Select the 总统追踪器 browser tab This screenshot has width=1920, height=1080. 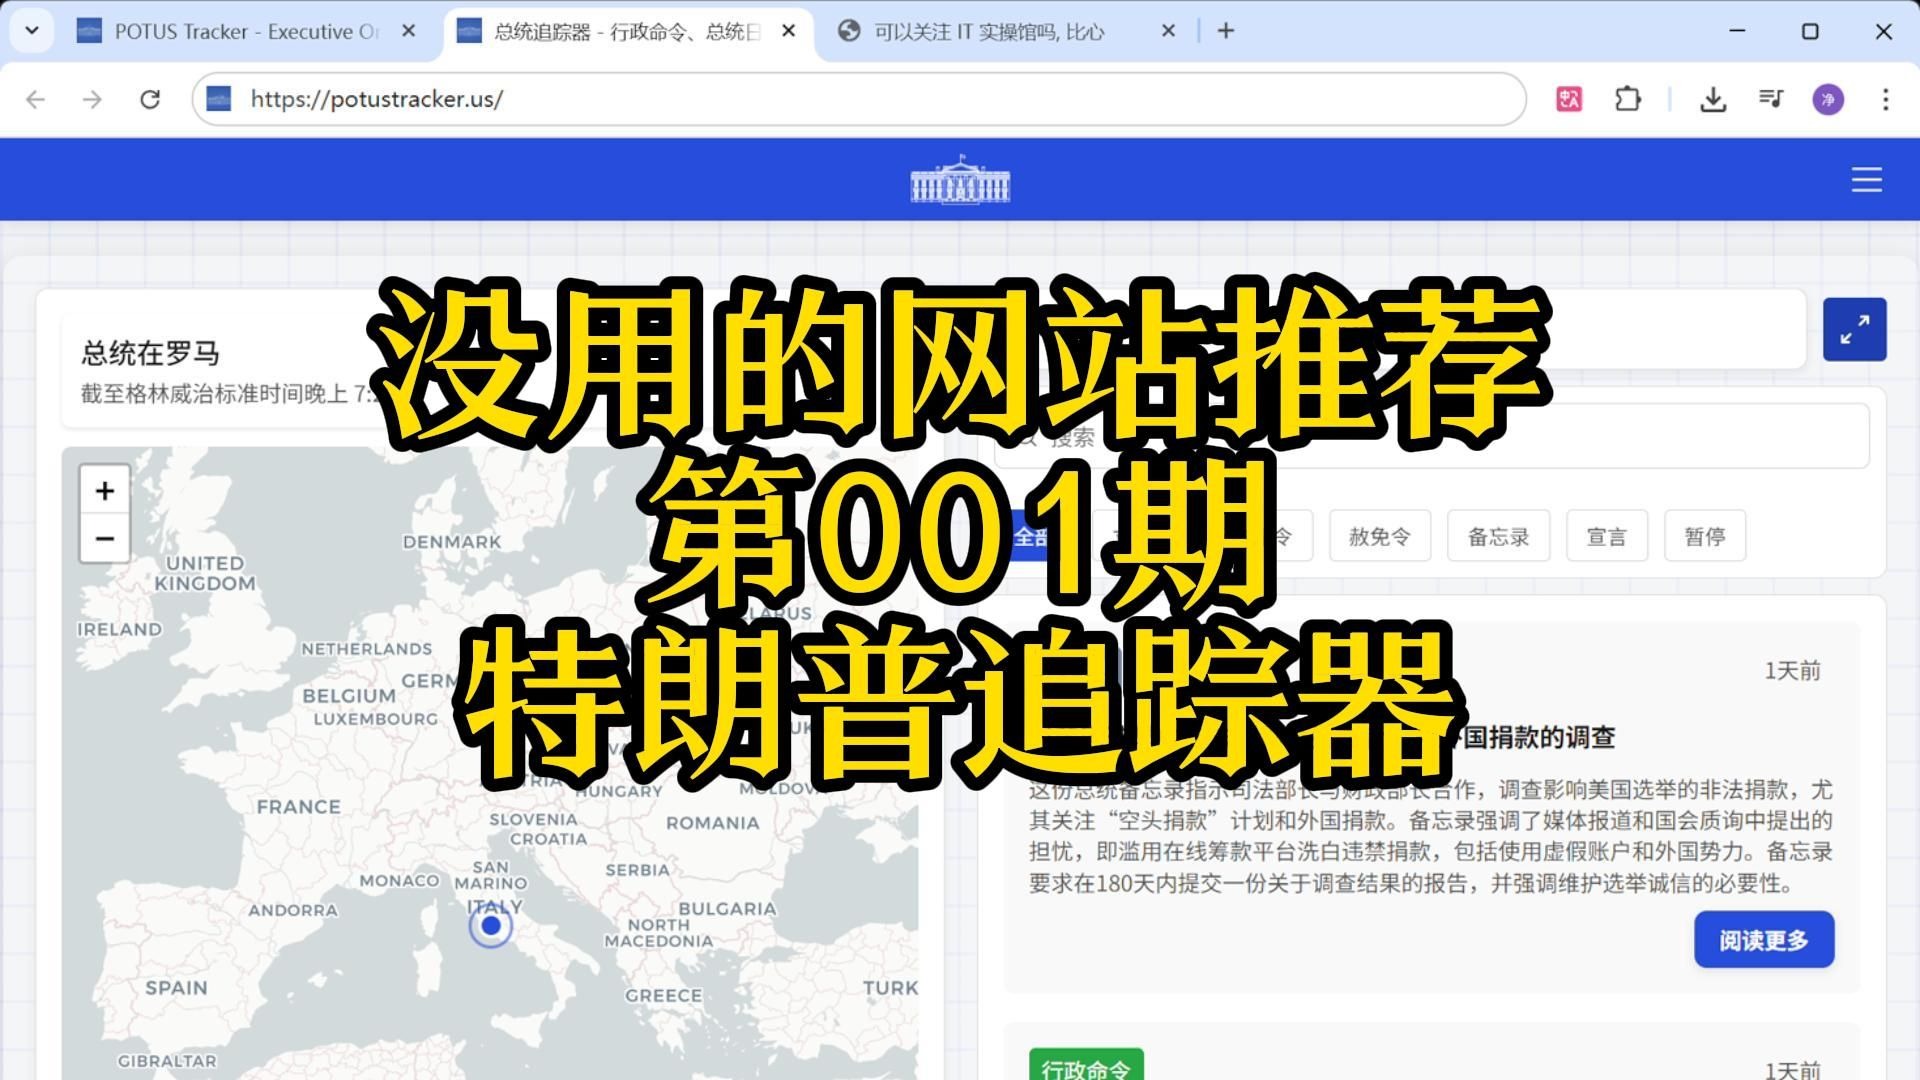coord(630,32)
